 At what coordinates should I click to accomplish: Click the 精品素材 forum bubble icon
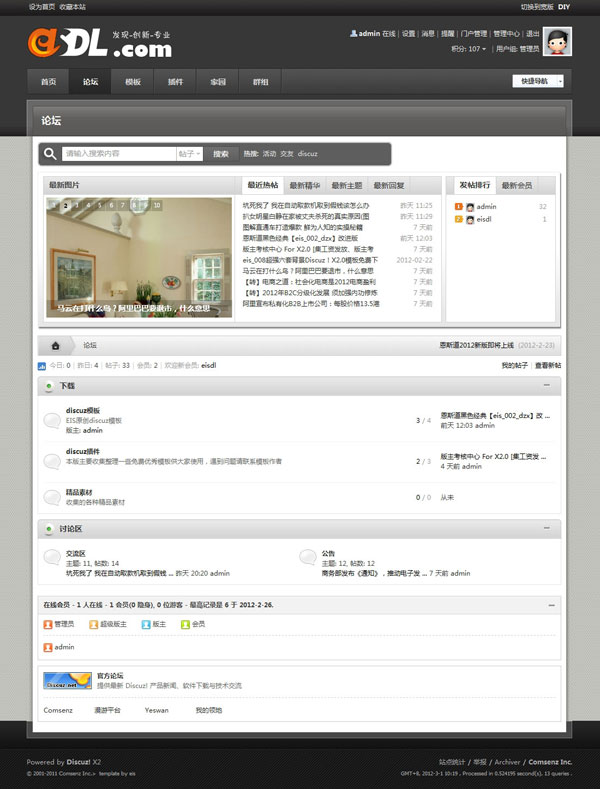(51, 497)
